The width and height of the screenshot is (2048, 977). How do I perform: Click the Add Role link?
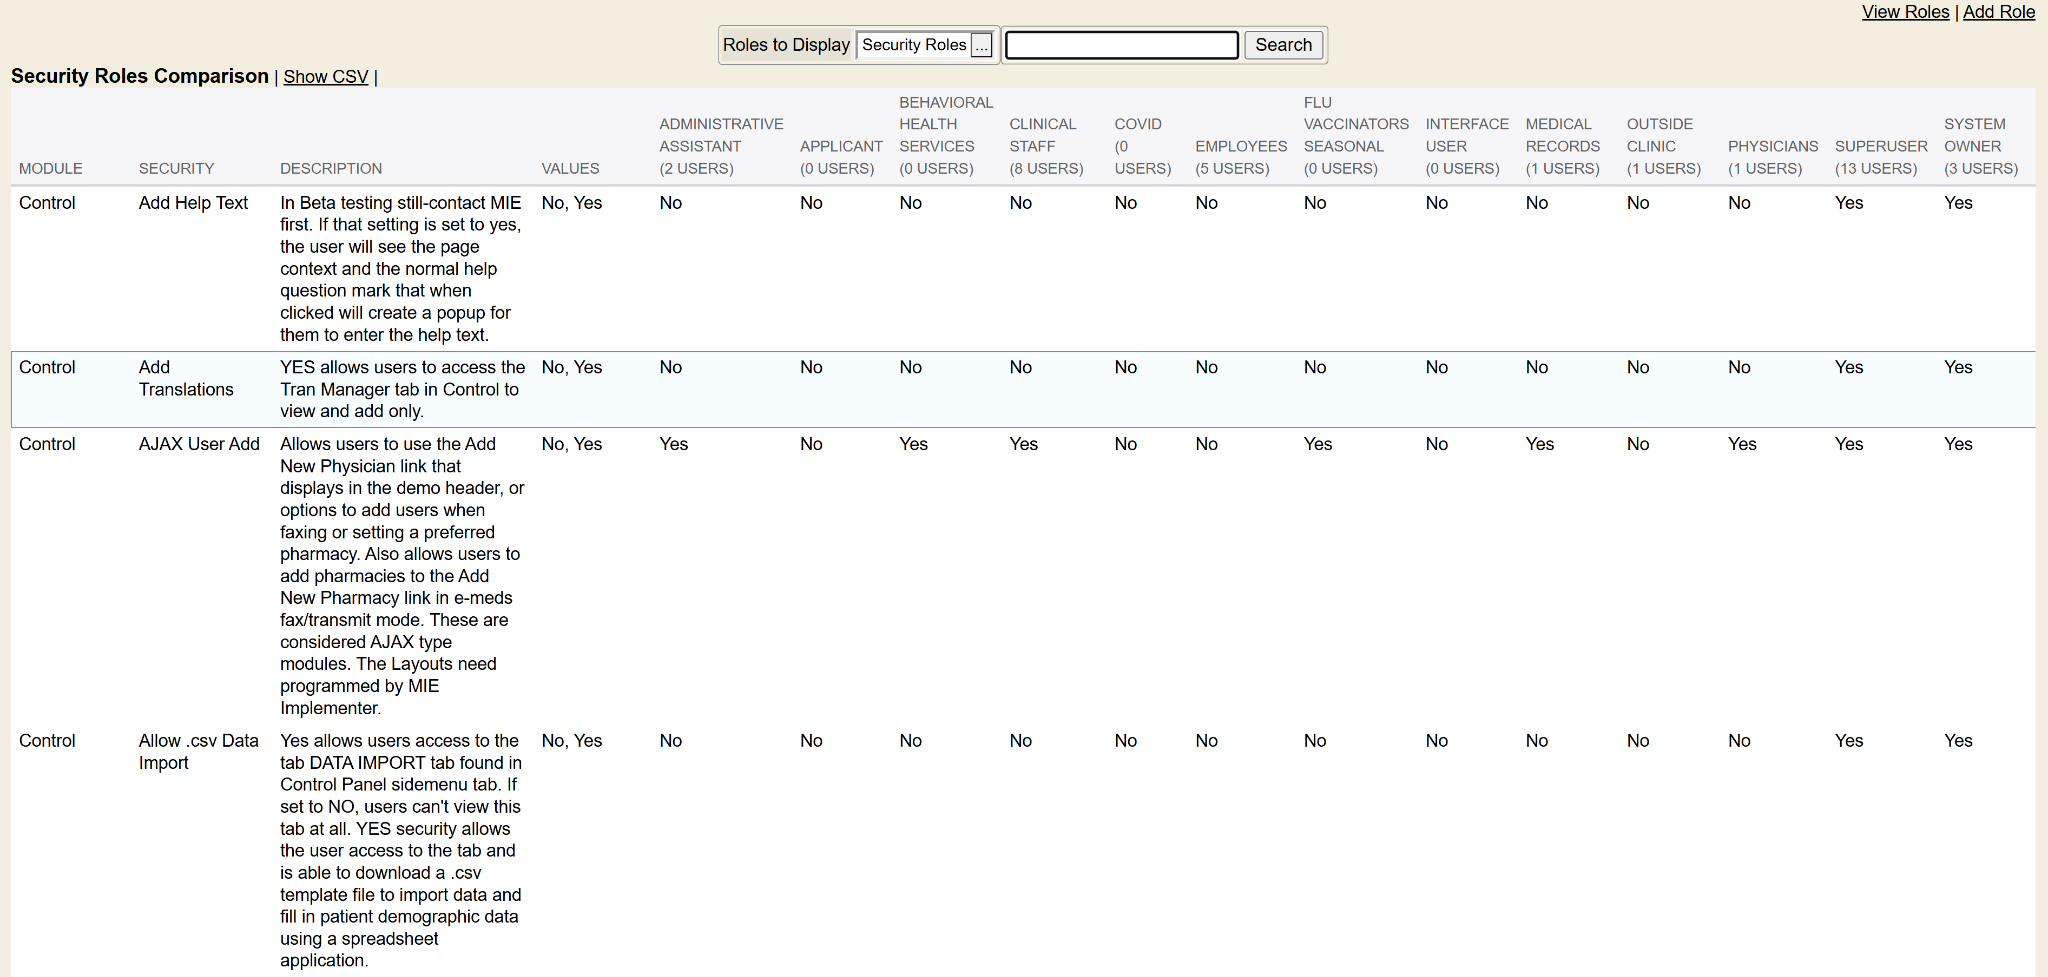point(1998,12)
